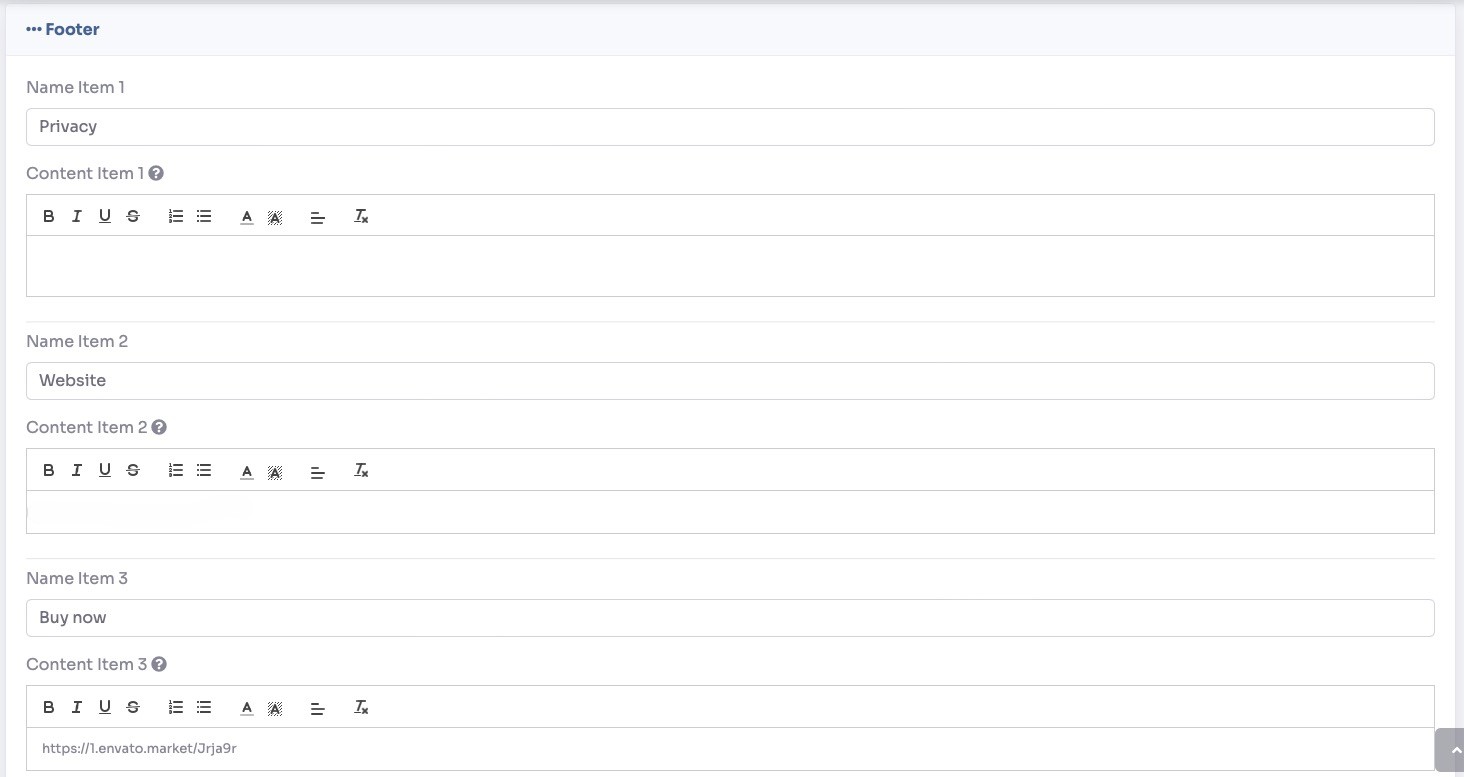Screen dimensions: 1464x777
Task: Click the scroll-to-top arrow button
Action: 1452,750
